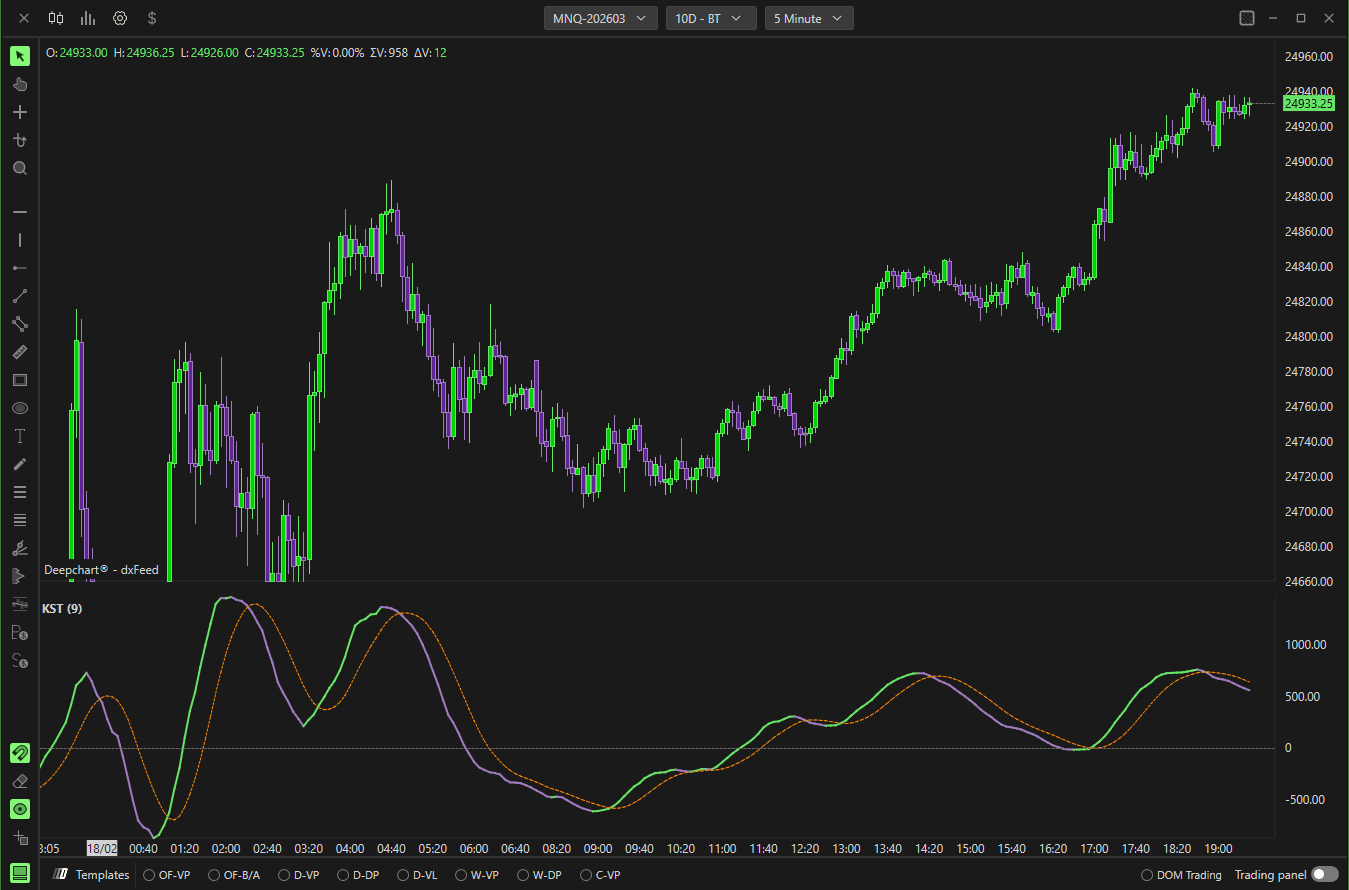Screen dimensions: 1349x890
Task: Activate the crosshair cursor tool
Action: [20, 112]
